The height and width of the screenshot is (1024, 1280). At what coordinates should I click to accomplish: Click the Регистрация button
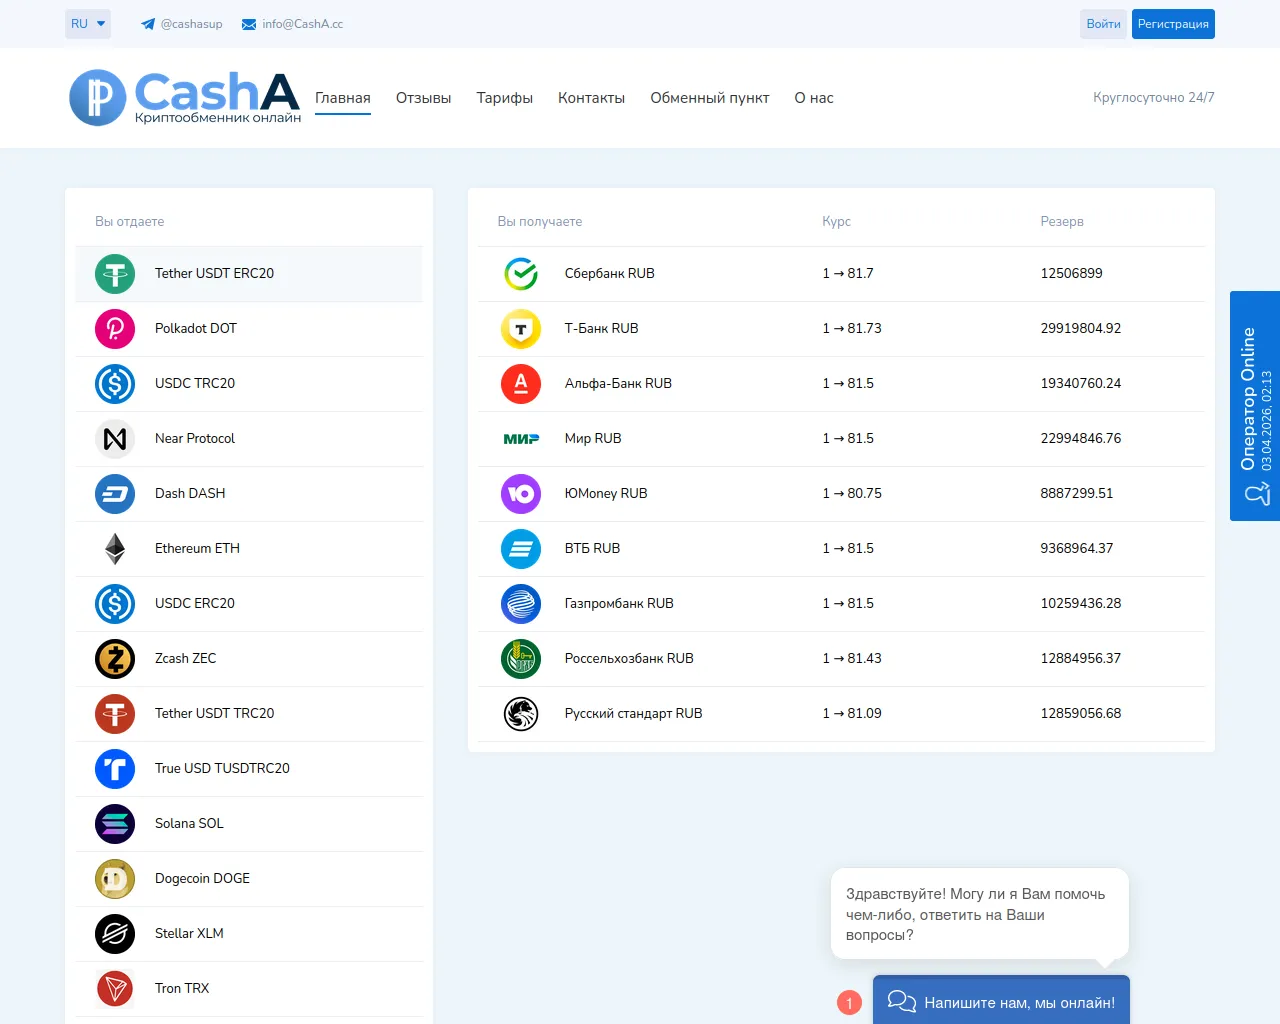coord(1173,24)
